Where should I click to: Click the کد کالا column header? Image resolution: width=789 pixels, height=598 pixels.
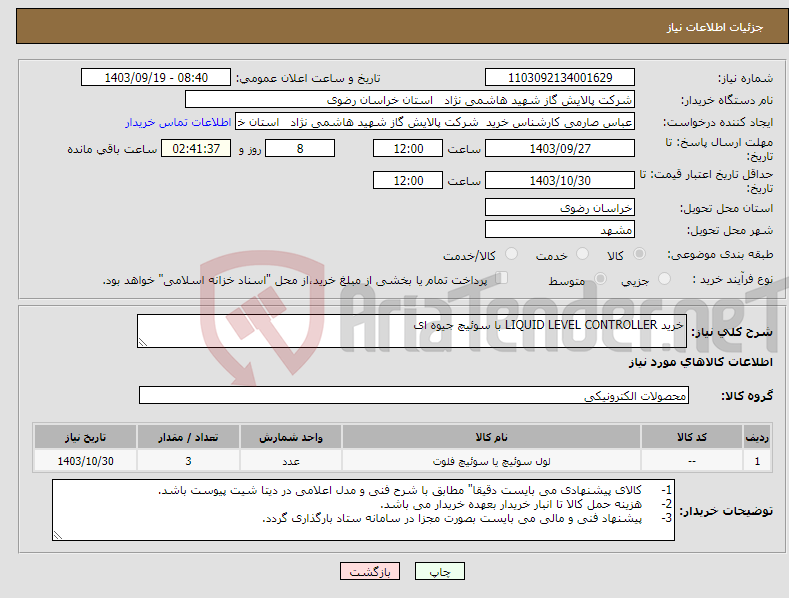691,437
